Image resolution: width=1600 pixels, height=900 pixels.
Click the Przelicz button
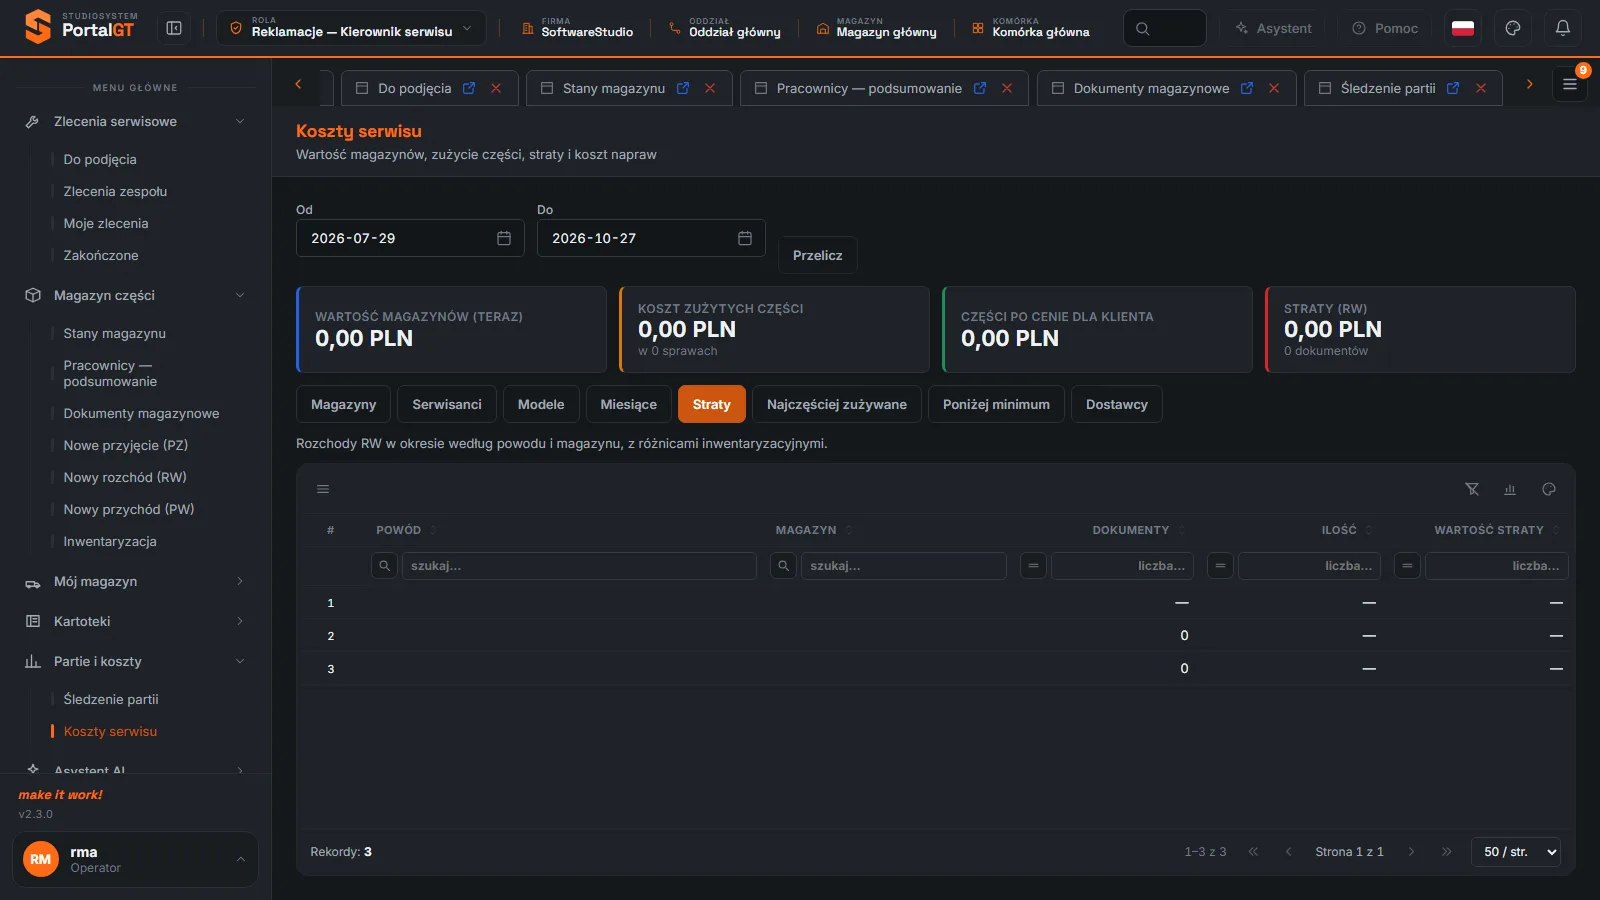[x=818, y=255]
